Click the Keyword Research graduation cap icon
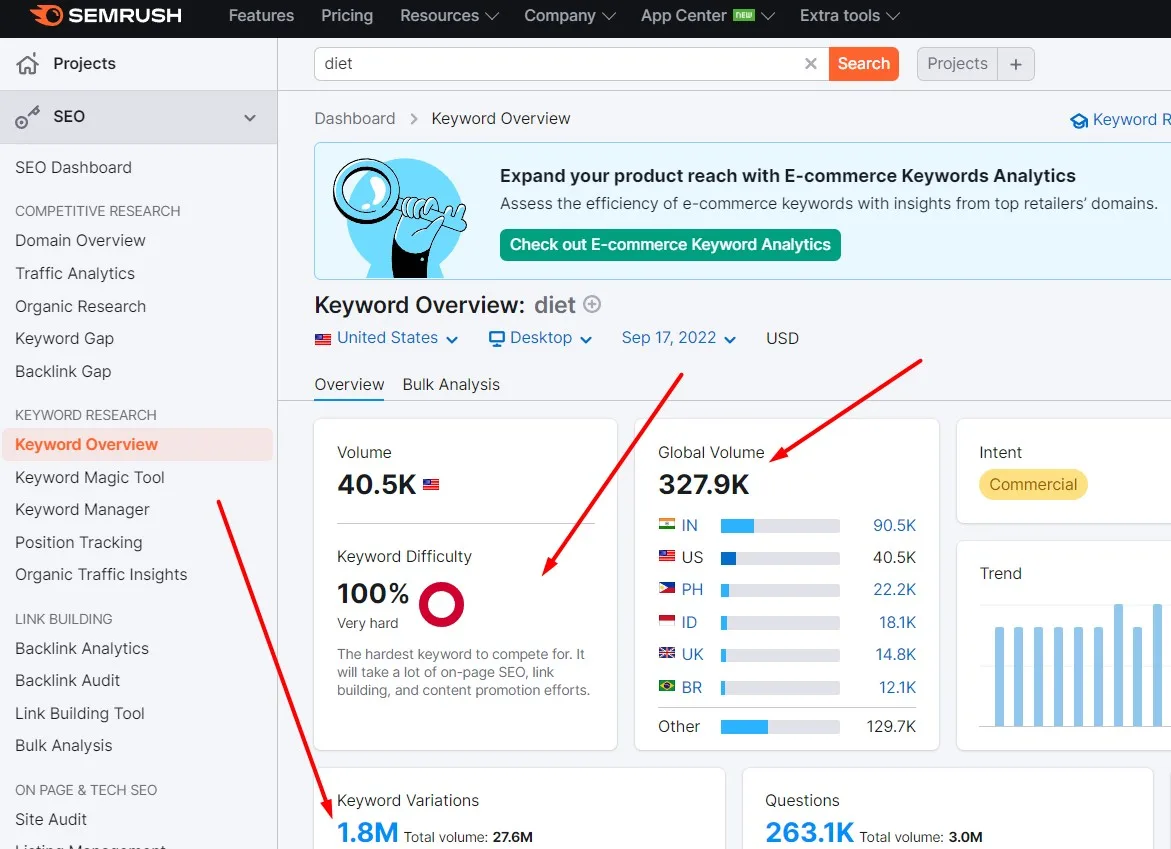Viewport: 1171px width, 849px height. click(x=1079, y=120)
